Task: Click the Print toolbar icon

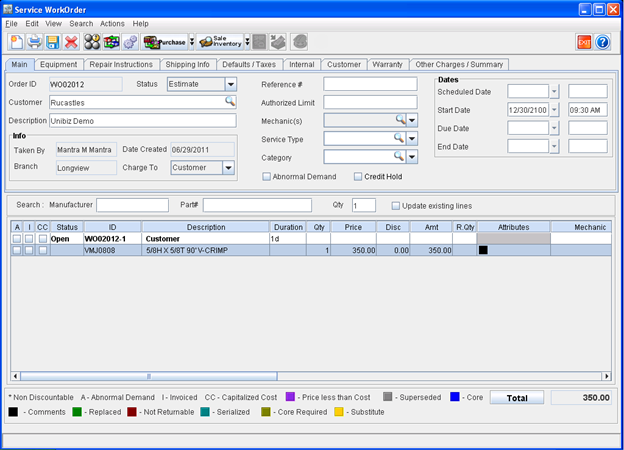Action: 35,42
